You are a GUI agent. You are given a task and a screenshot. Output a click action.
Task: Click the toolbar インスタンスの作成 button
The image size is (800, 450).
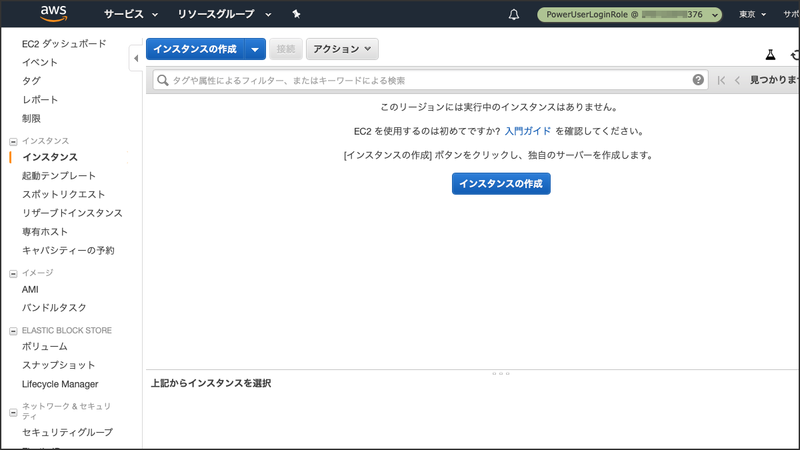pos(195,49)
